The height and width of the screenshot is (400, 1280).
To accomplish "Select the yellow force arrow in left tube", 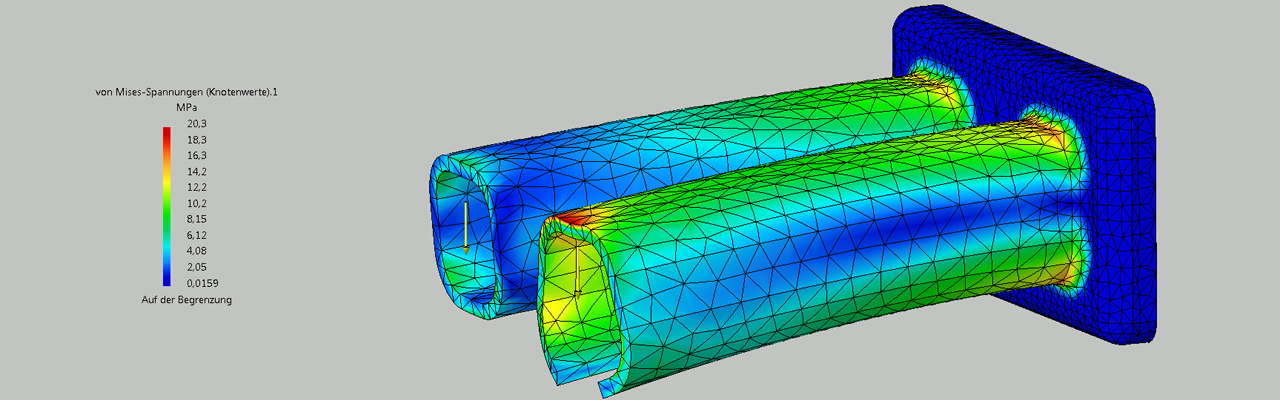I will pos(466,226).
